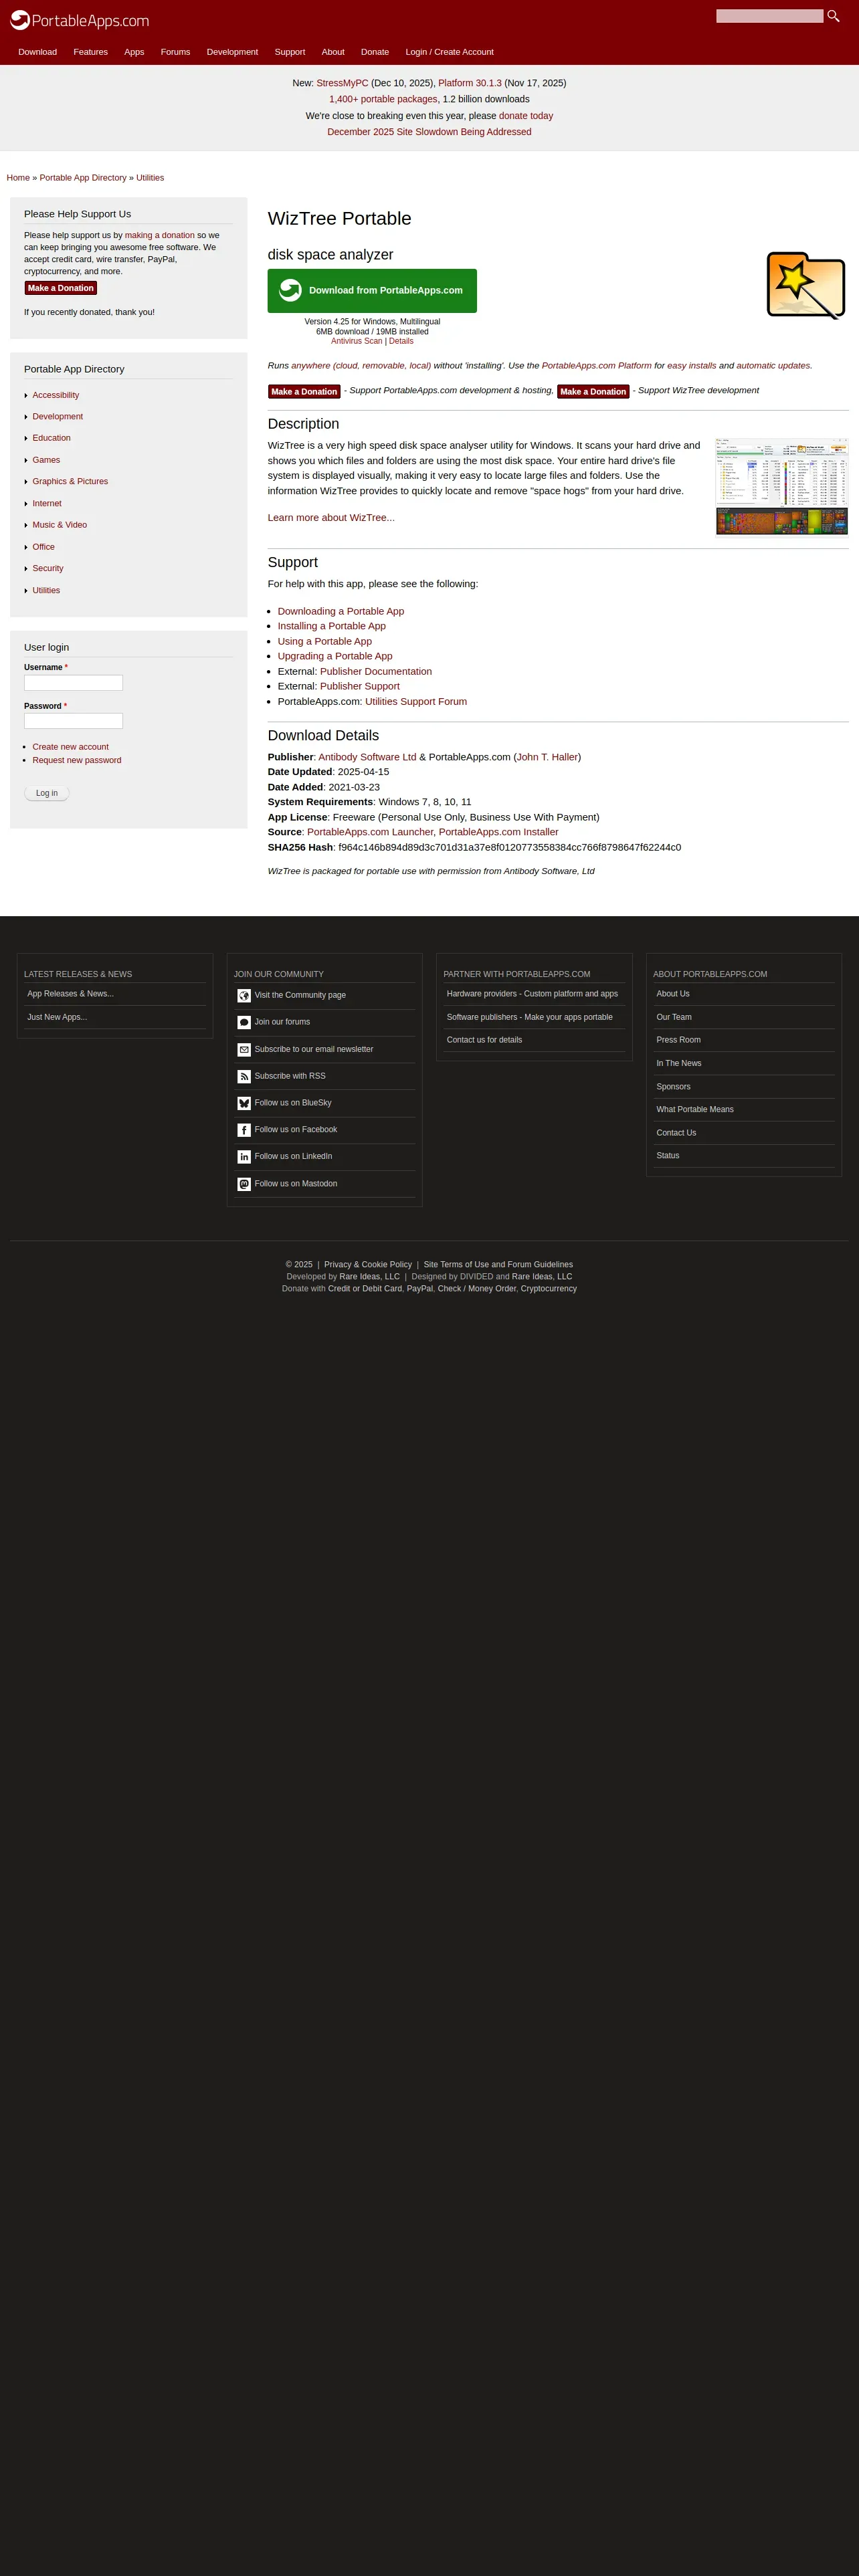Open Utilities in the Portable App Directory list

tap(46, 591)
